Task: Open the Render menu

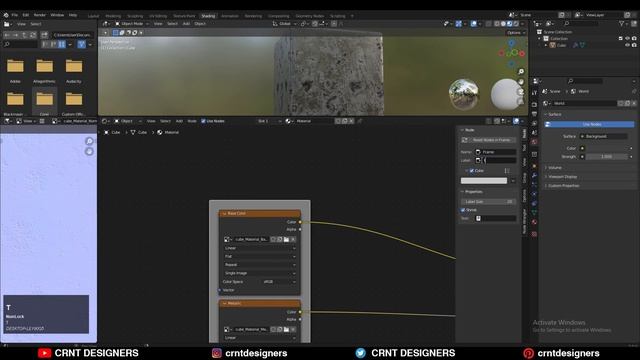Action: pyautogui.click(x=40, y=15)
